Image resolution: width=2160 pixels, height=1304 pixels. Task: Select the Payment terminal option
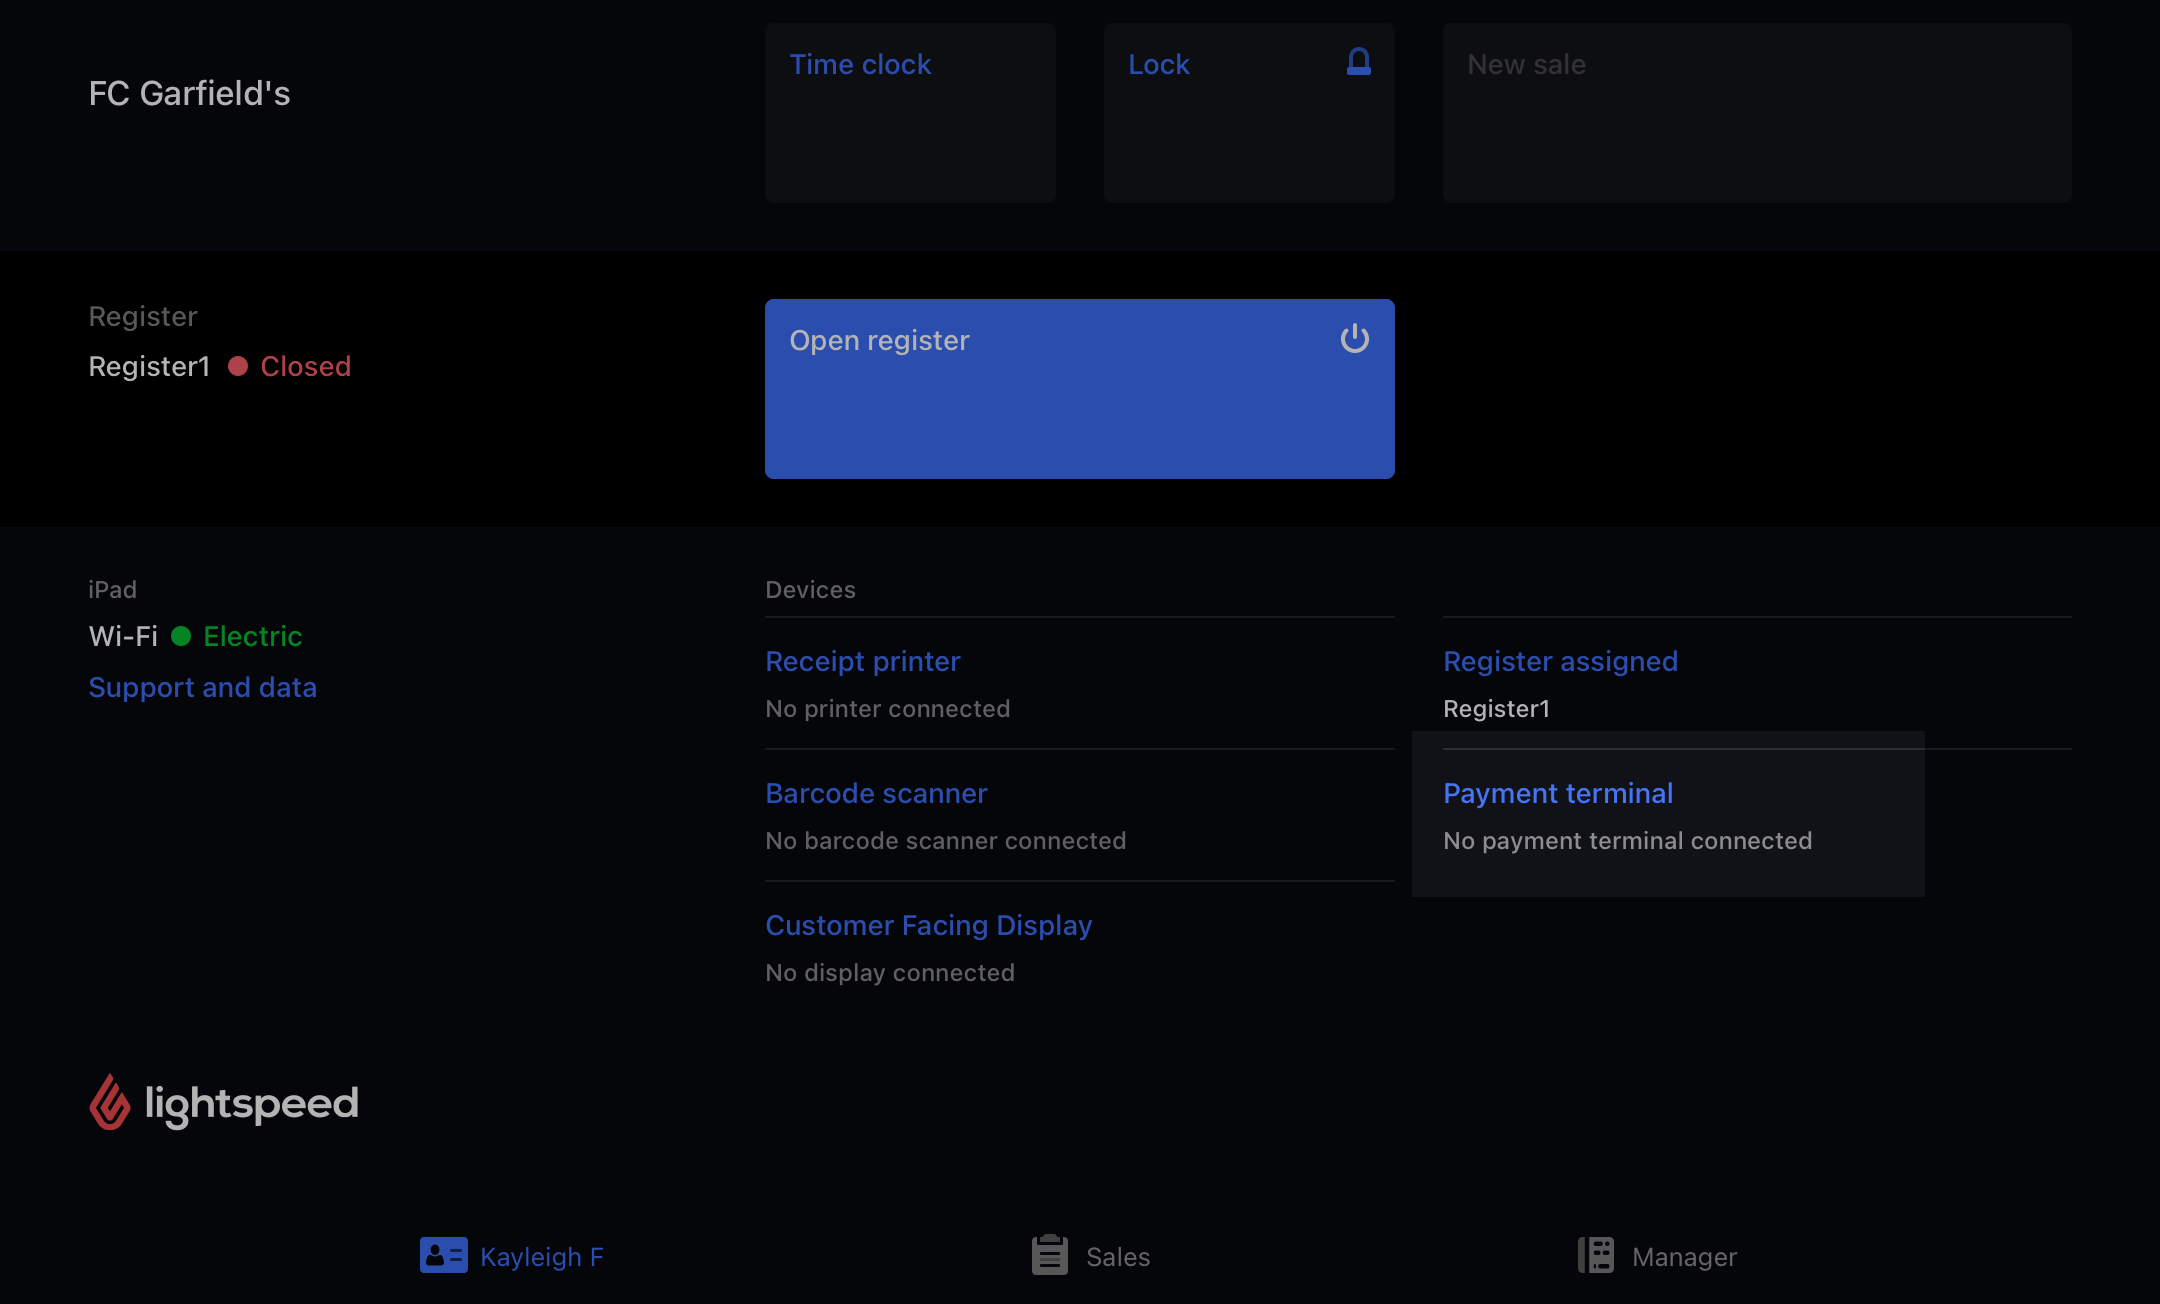tap(1557, 794)
